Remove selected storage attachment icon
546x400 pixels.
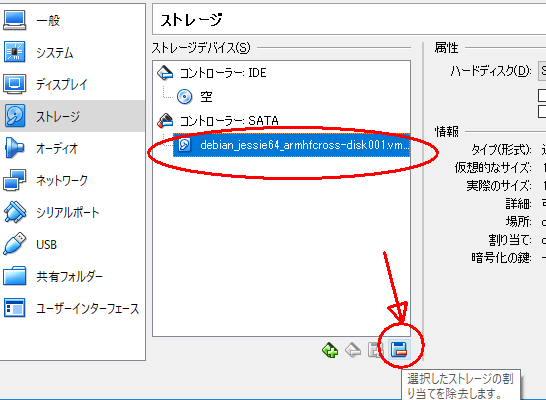pyautogui.click(x=399, y=350)
